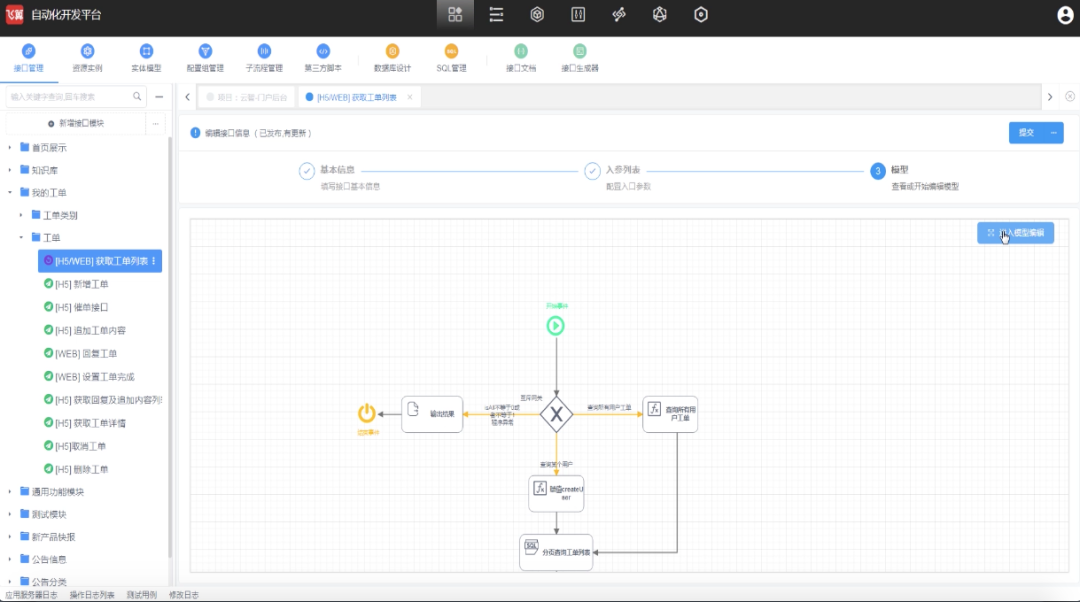This screenshot has width=1080, height=602.
Task: Switch to the [H5/WEB] 获取工单列表 tab
Action: pos(351,97)
